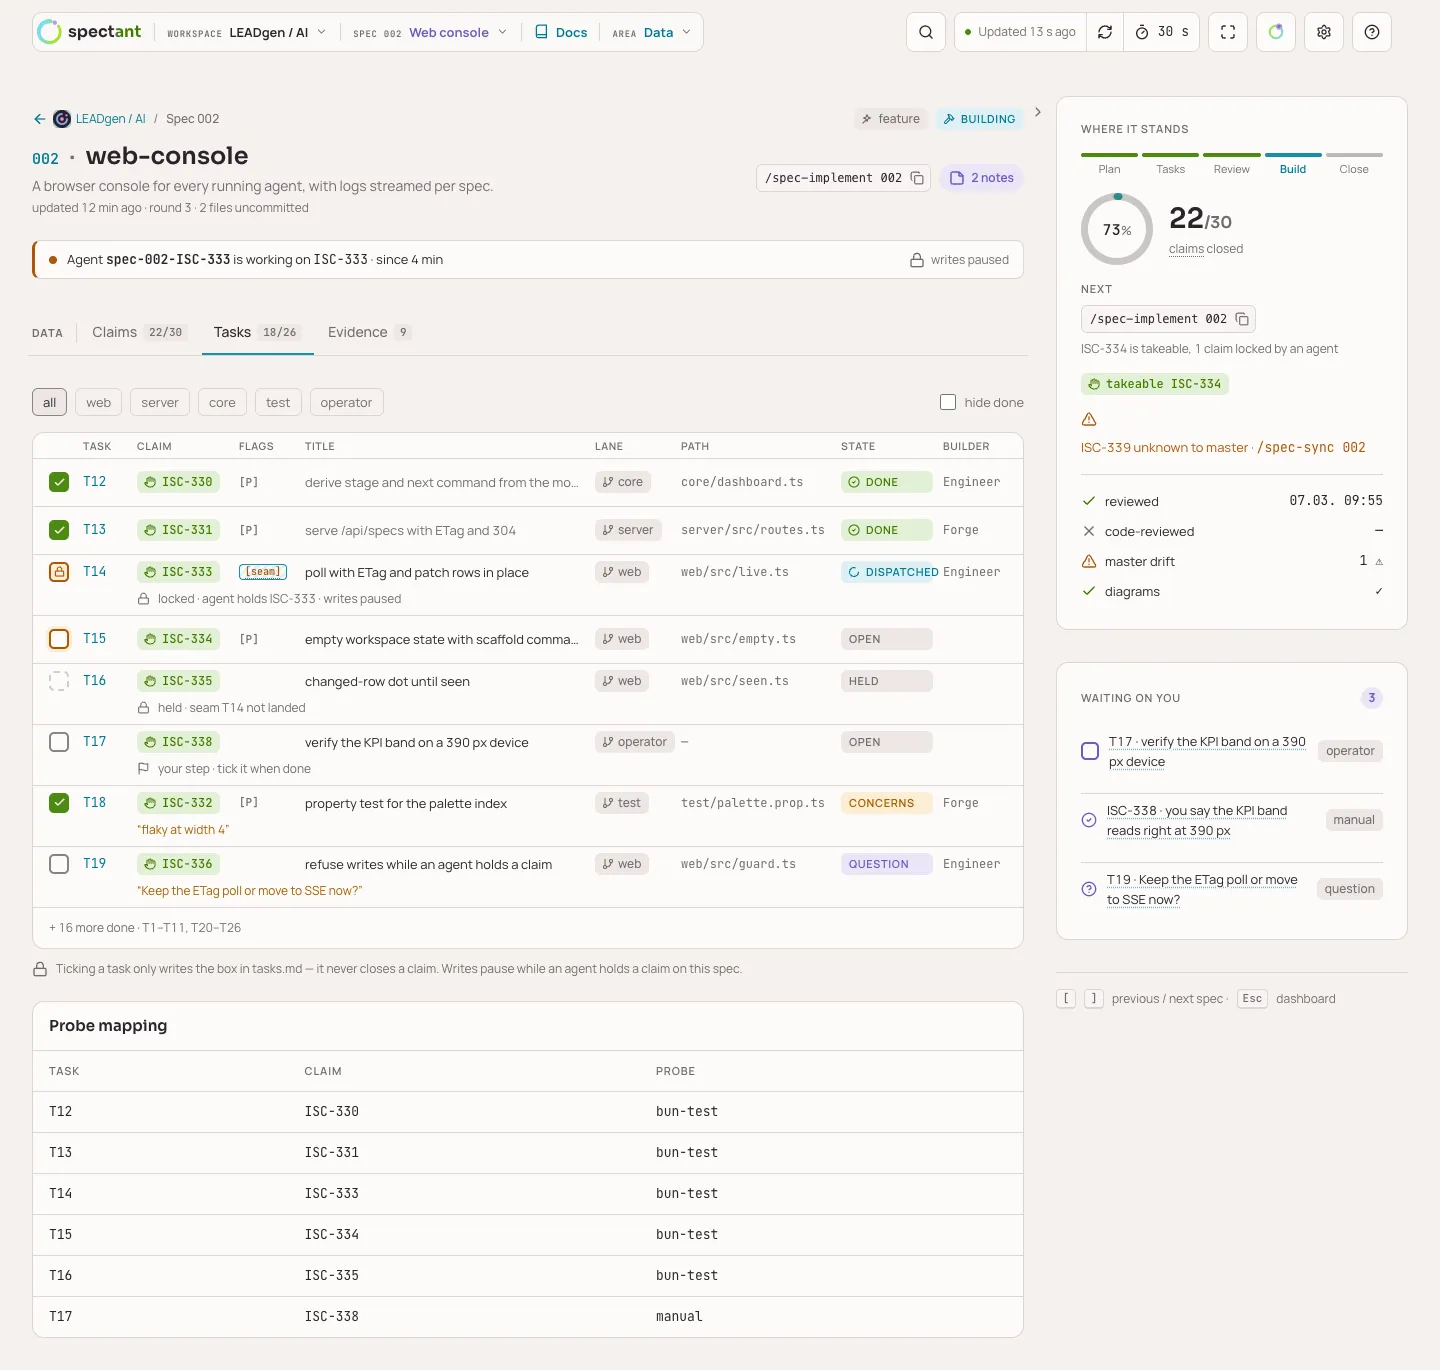Click the lock icon in the footer note
The height and width of the screenshot is (1370, 1440).
pos(40,969)
